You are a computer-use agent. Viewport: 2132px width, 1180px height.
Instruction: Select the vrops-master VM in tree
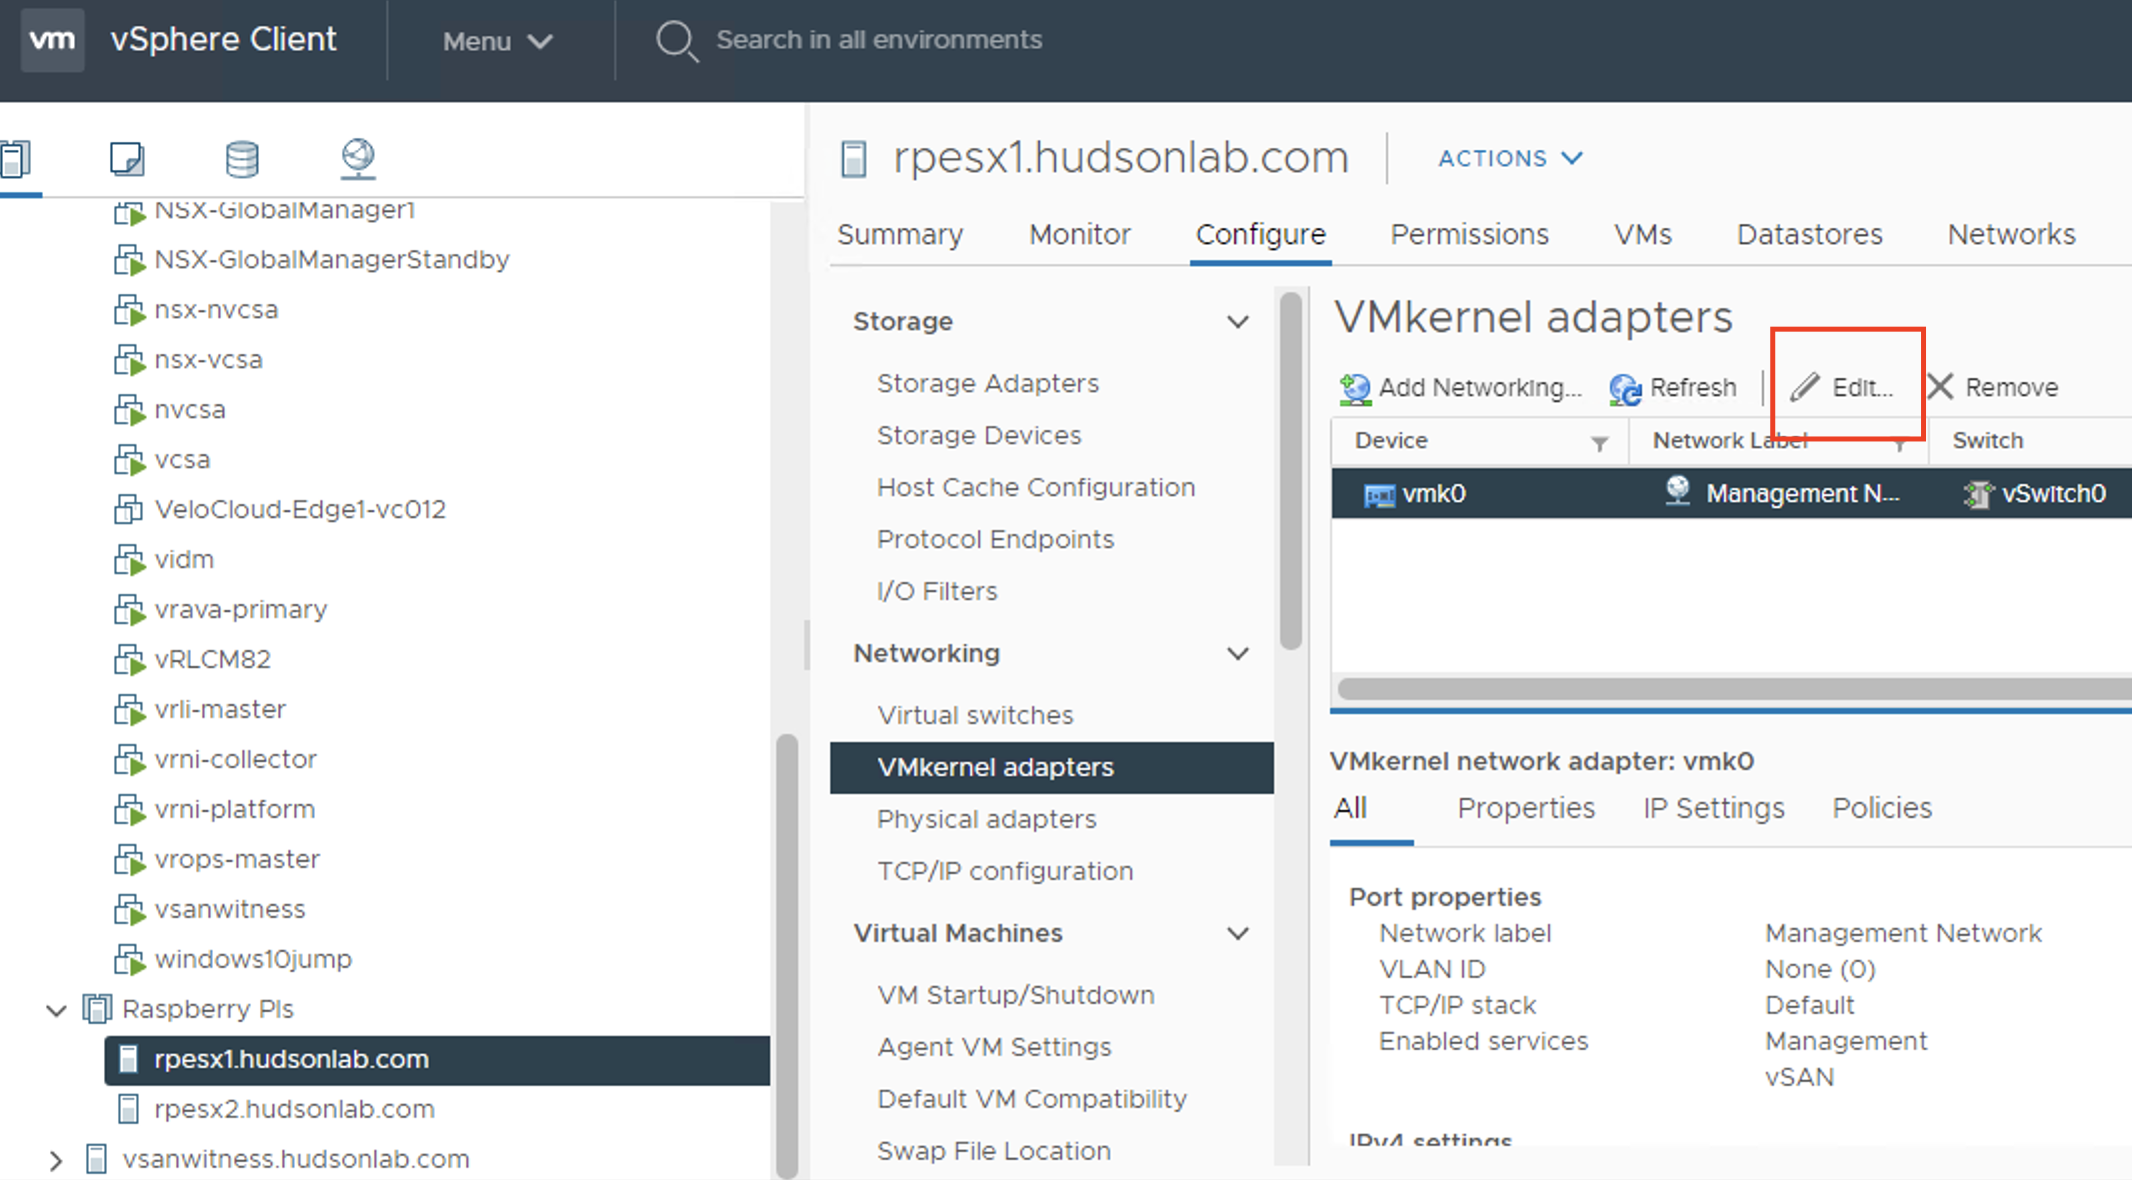[237, 860]
